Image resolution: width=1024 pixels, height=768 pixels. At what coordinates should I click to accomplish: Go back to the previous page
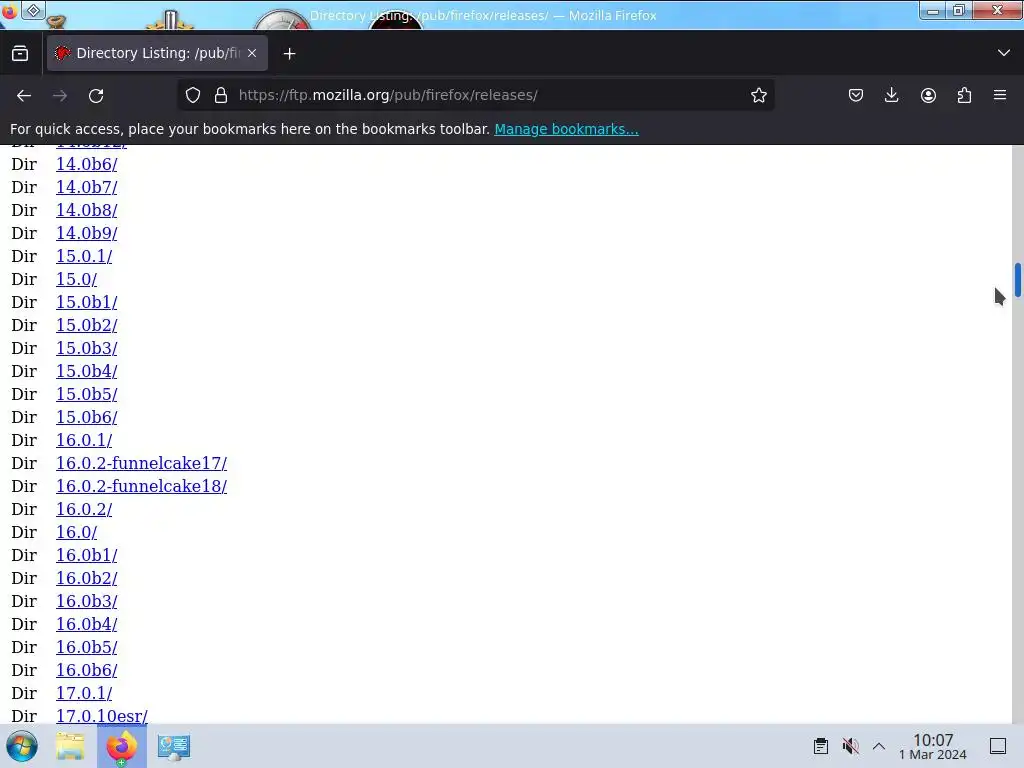24,95
